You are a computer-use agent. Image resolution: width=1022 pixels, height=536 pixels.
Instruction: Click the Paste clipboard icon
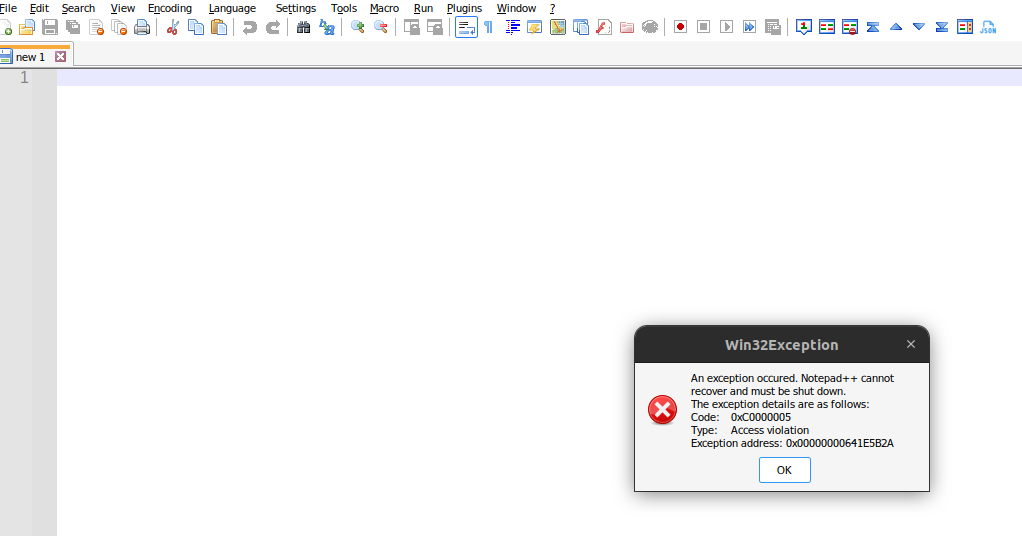tap(219, 27)
